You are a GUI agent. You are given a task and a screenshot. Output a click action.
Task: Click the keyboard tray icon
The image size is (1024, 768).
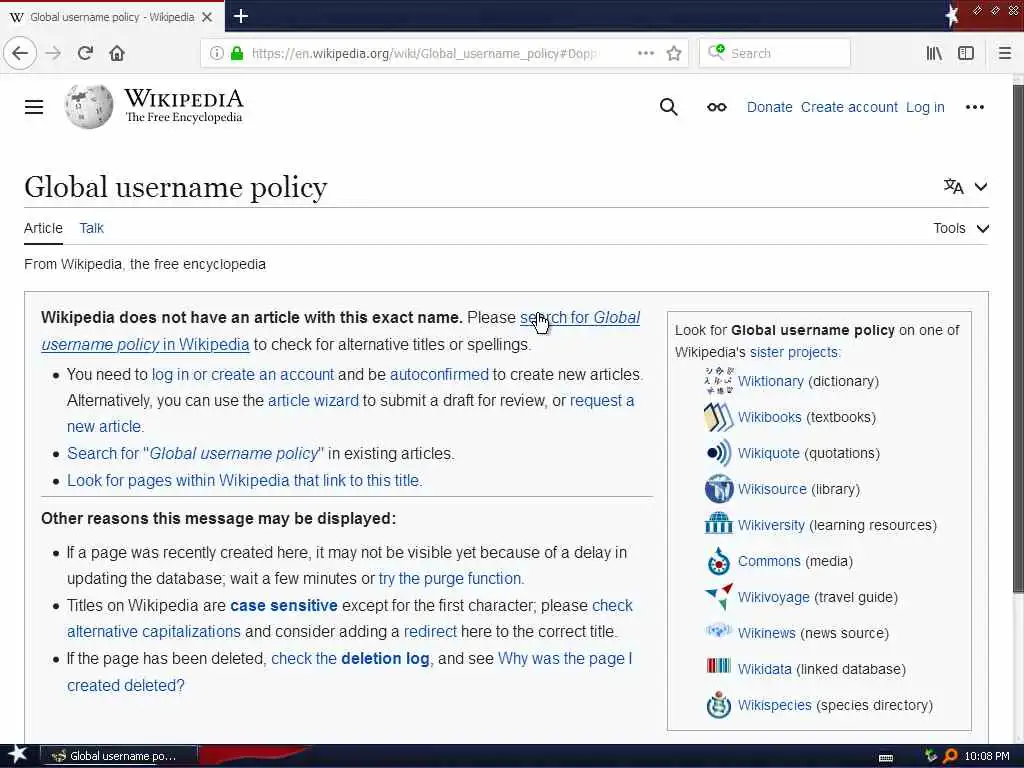tap(886, 757)
